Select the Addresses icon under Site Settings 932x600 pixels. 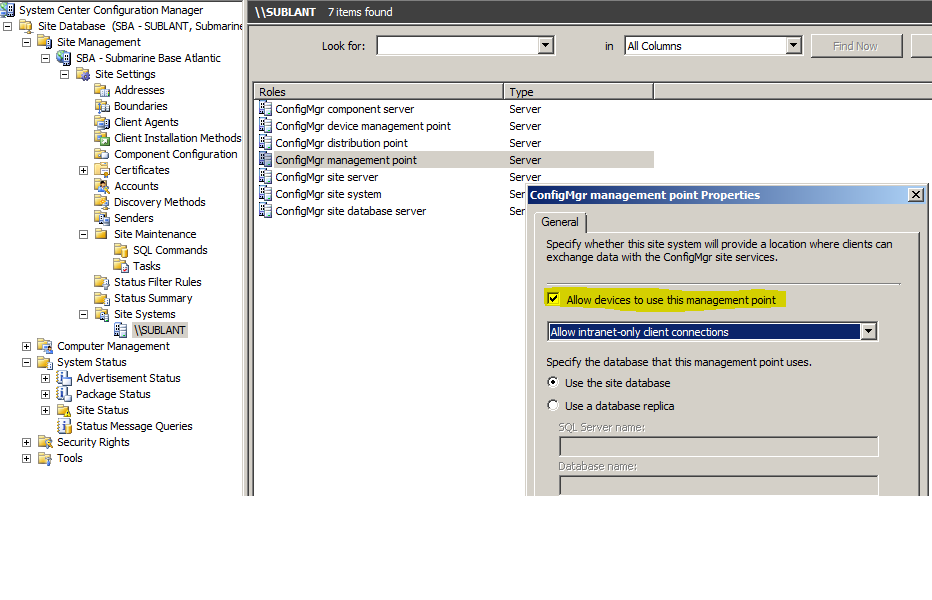[103, 89]
